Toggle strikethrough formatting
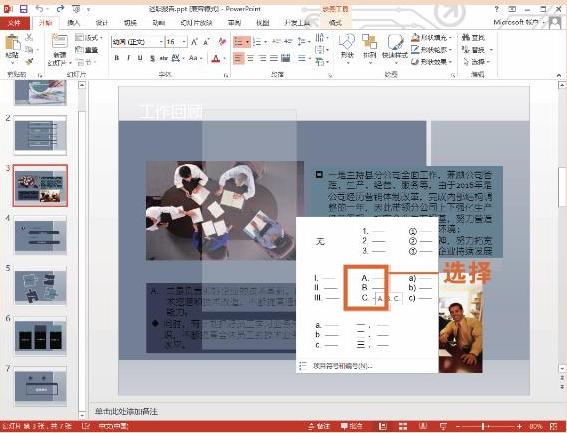The height and width of the screenshot is (433, 567). click(164, 58)
